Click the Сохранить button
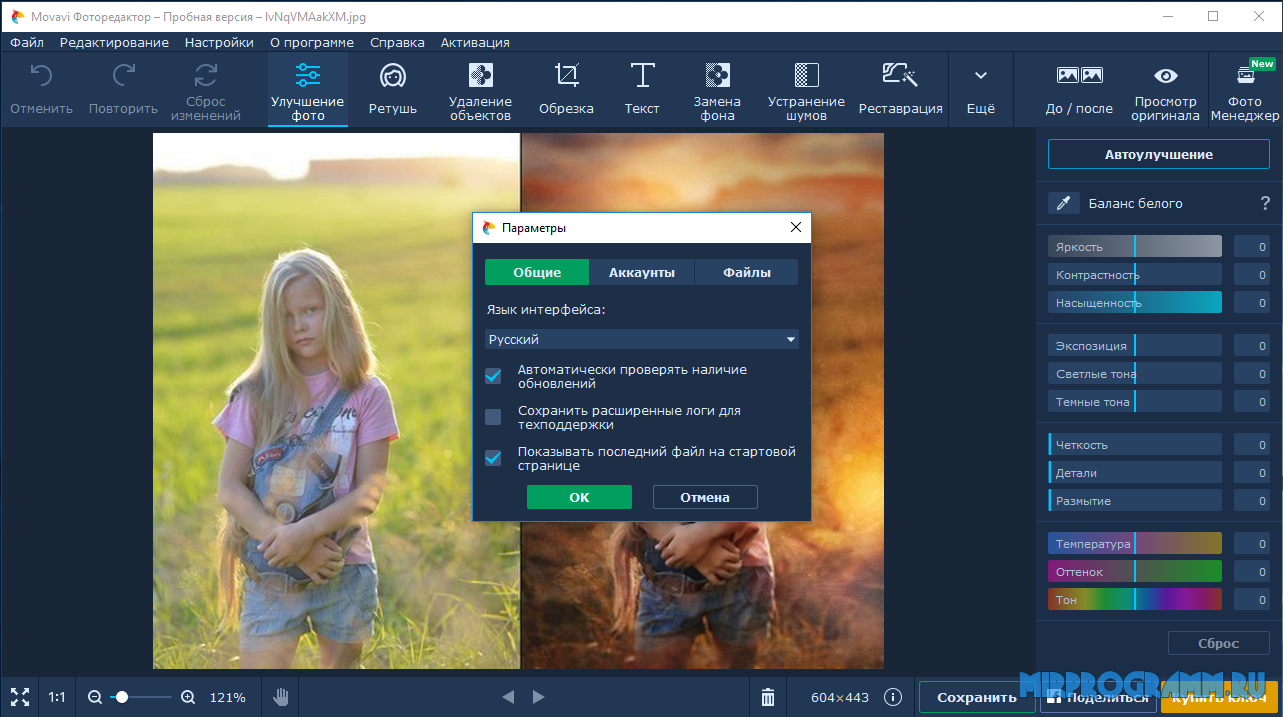Viewport: 1283px width, 717px height. [977, 697]
